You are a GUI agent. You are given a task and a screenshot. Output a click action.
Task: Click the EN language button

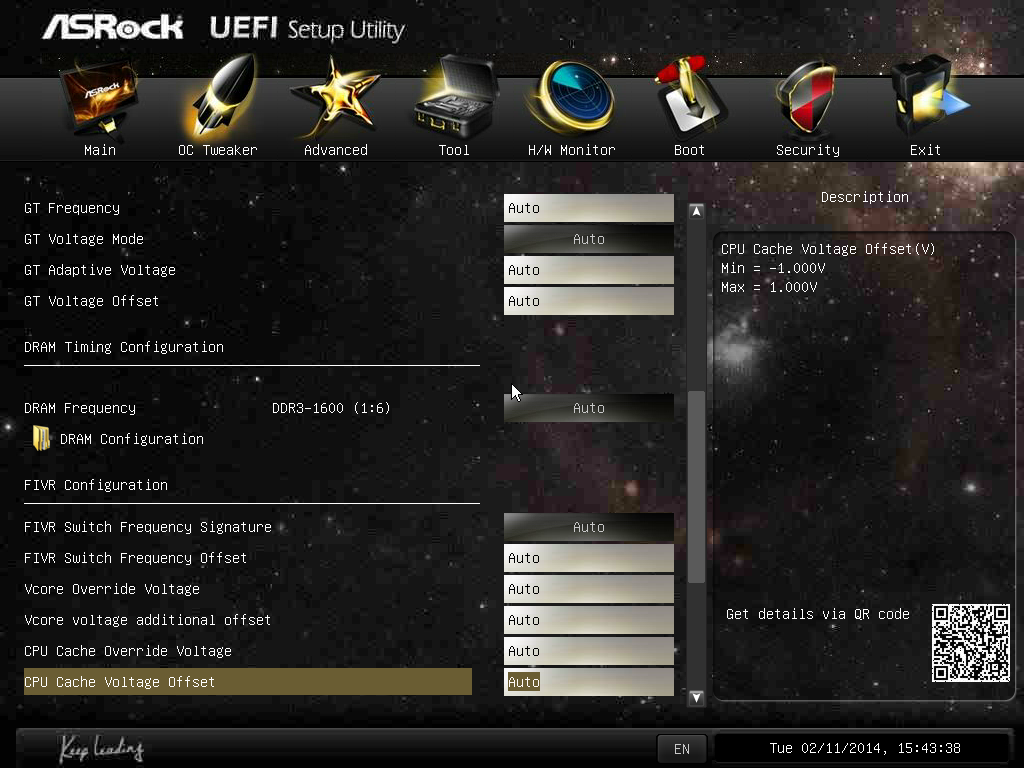click(682, 748)
